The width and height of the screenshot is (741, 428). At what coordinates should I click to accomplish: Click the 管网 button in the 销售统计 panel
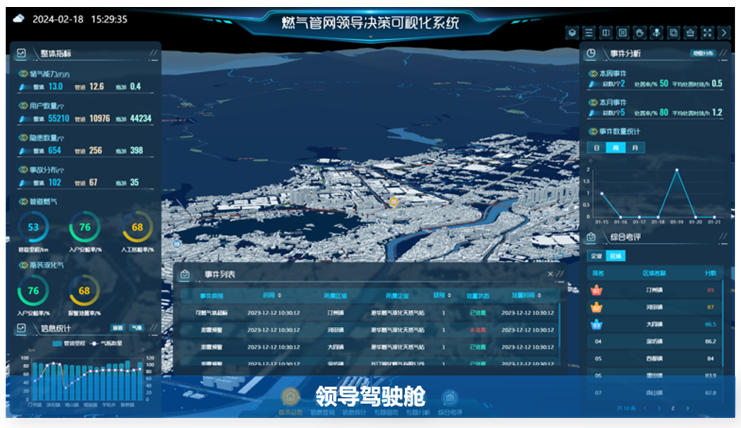coord(117,327)
